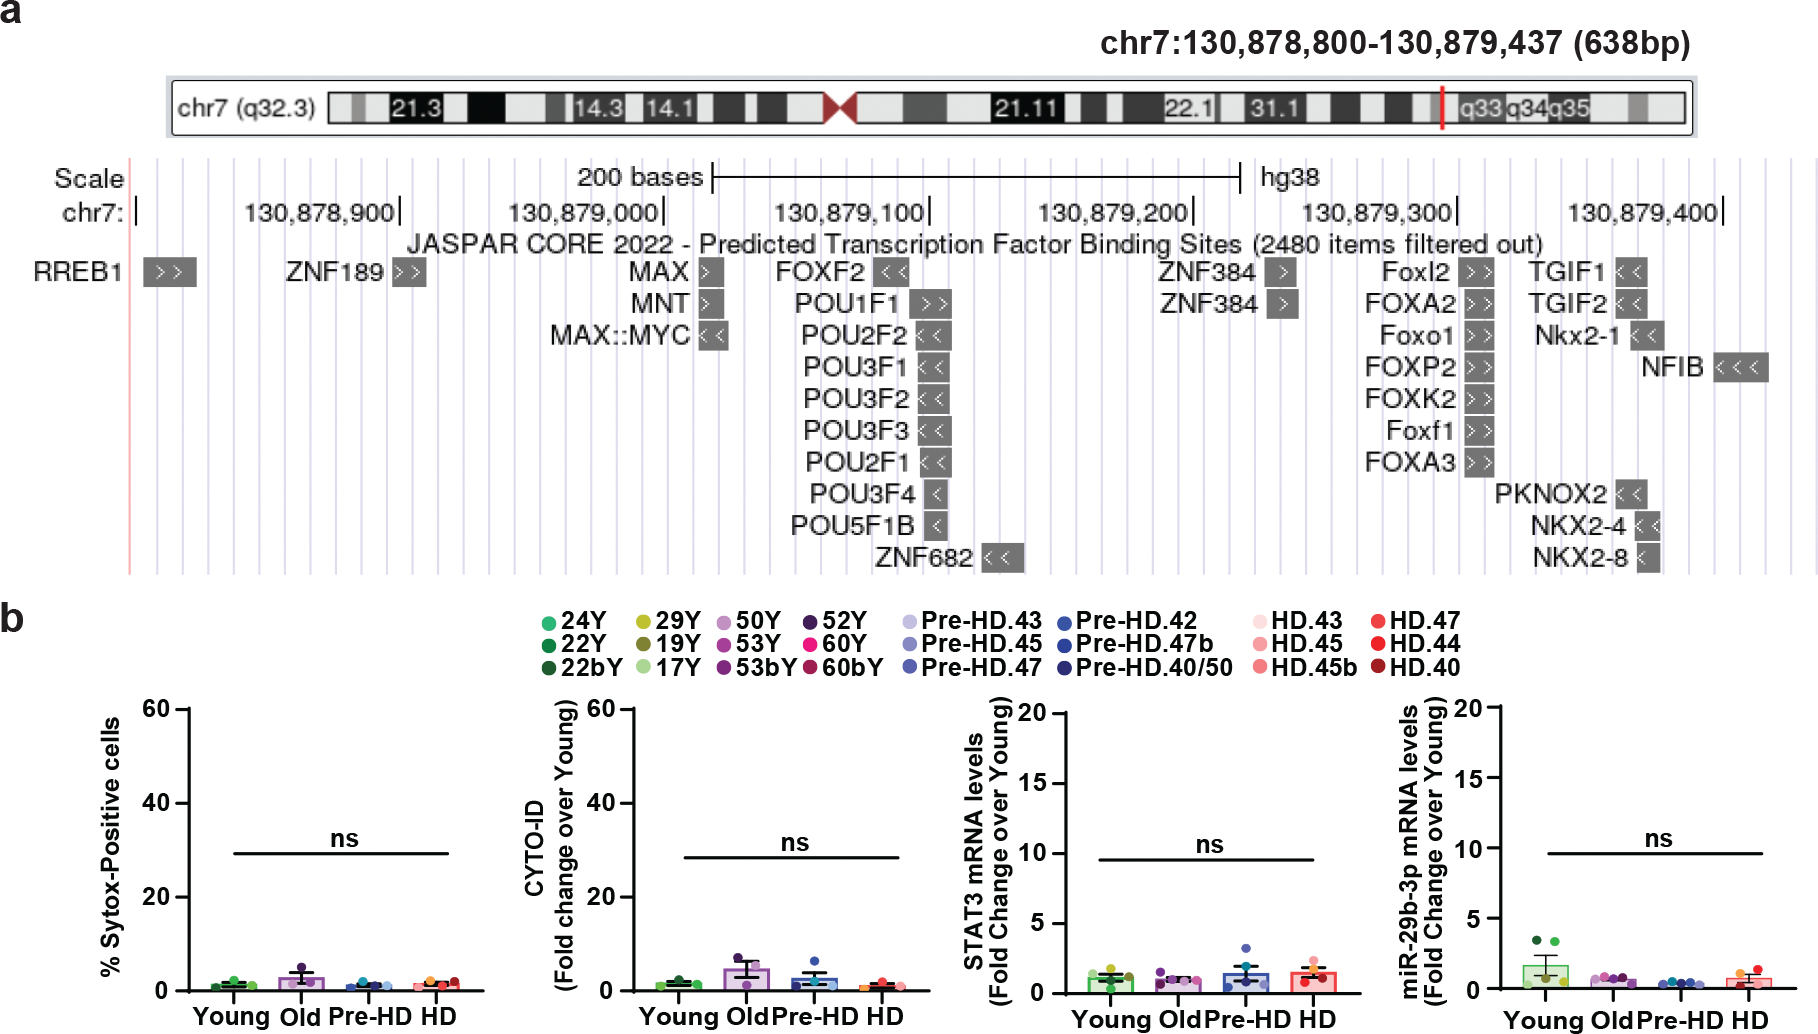Select the ZNF189 binding site block
Image resolution: width=1818 pixels, height=1034 pixels.
[x=409, y=272]
